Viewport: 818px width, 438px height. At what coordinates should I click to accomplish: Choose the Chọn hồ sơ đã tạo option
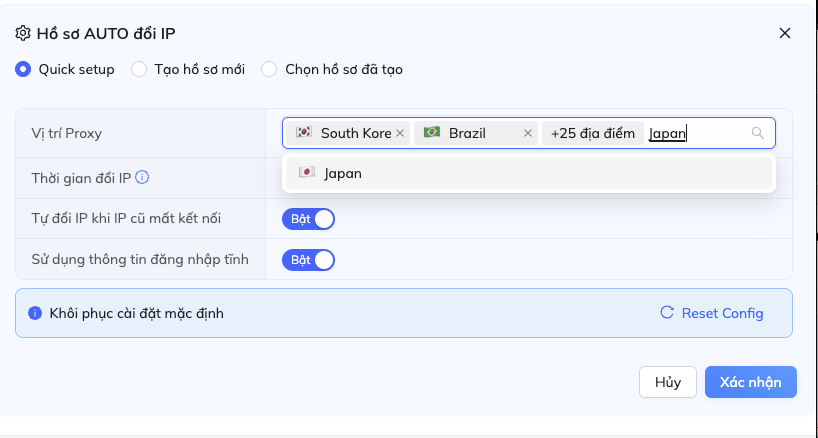[269, 69]
